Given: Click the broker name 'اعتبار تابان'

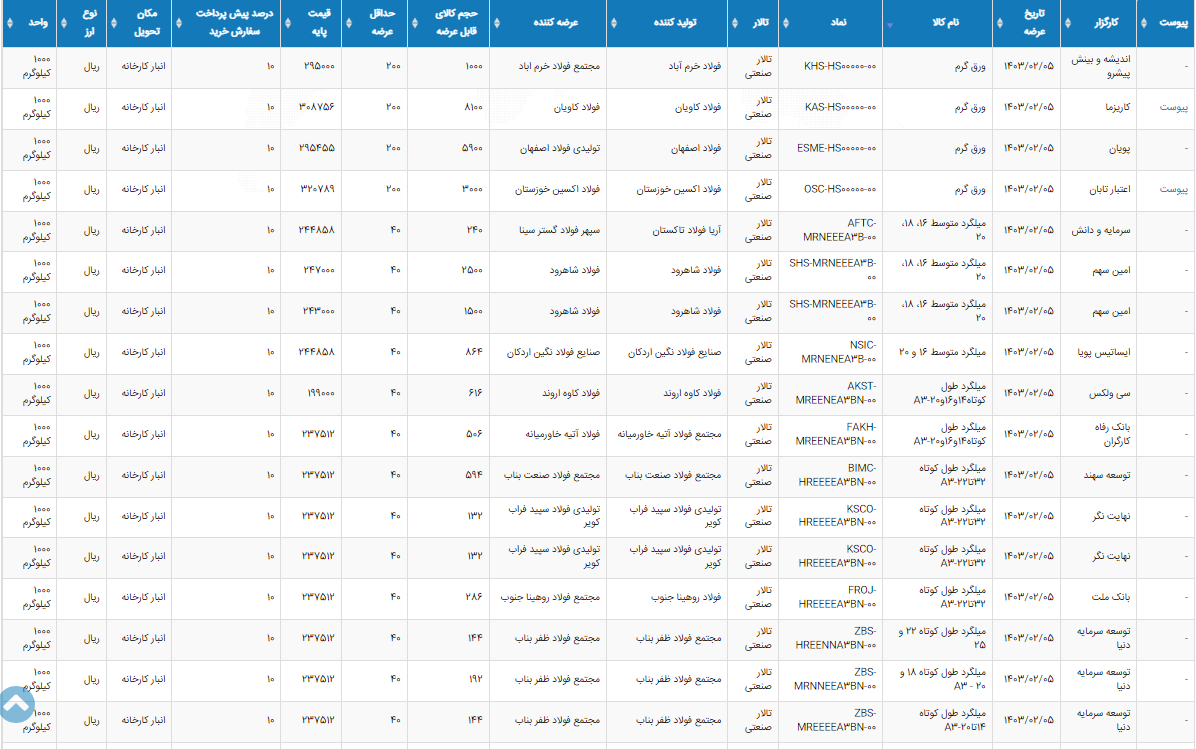Looking at the screenshot, I should tap(1110, 189).
